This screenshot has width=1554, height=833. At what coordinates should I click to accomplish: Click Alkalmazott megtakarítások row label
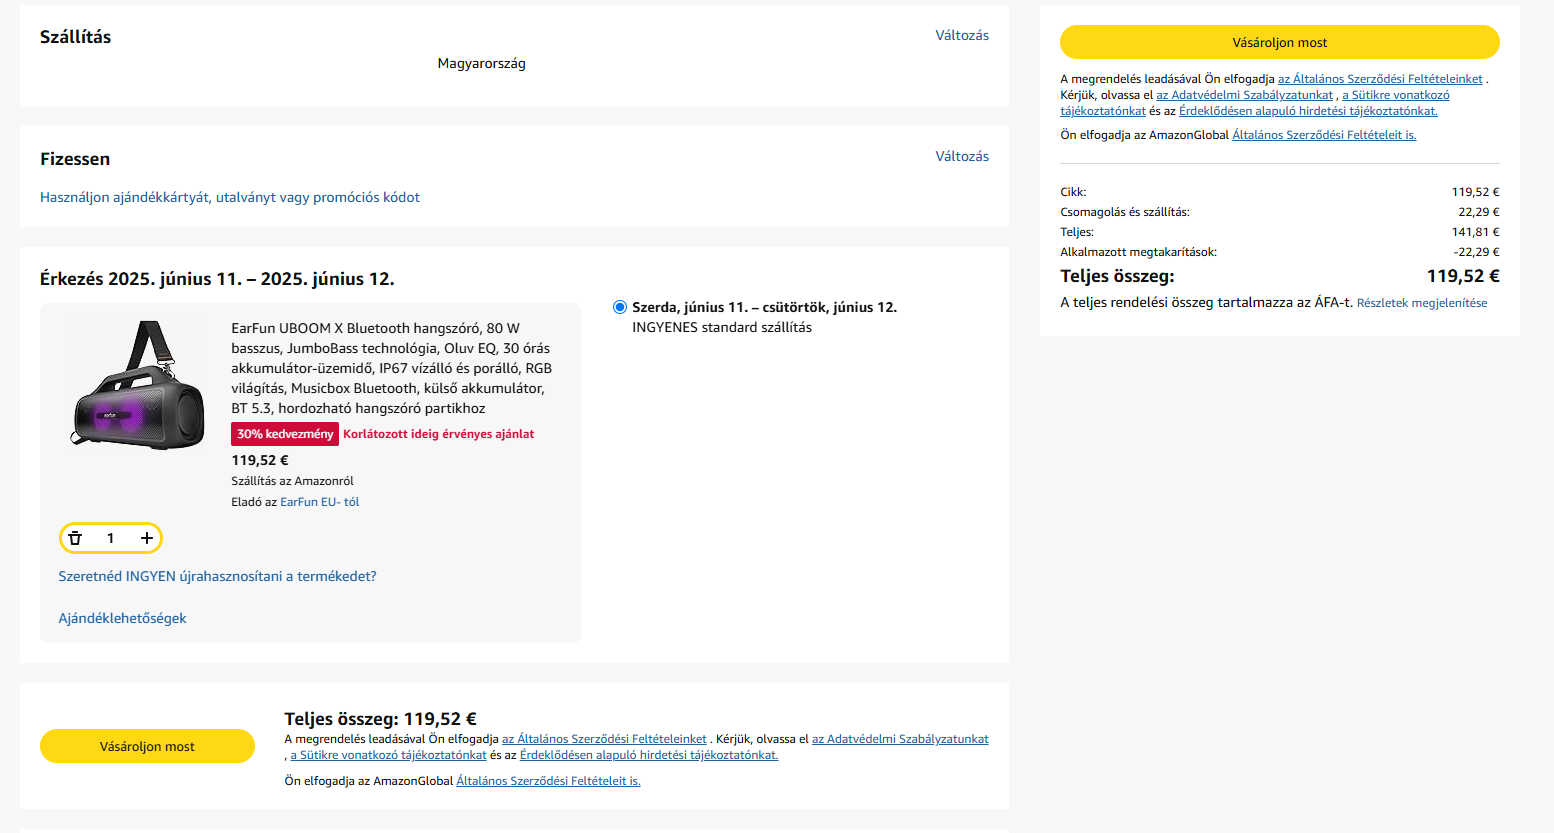click(1138, 252)
